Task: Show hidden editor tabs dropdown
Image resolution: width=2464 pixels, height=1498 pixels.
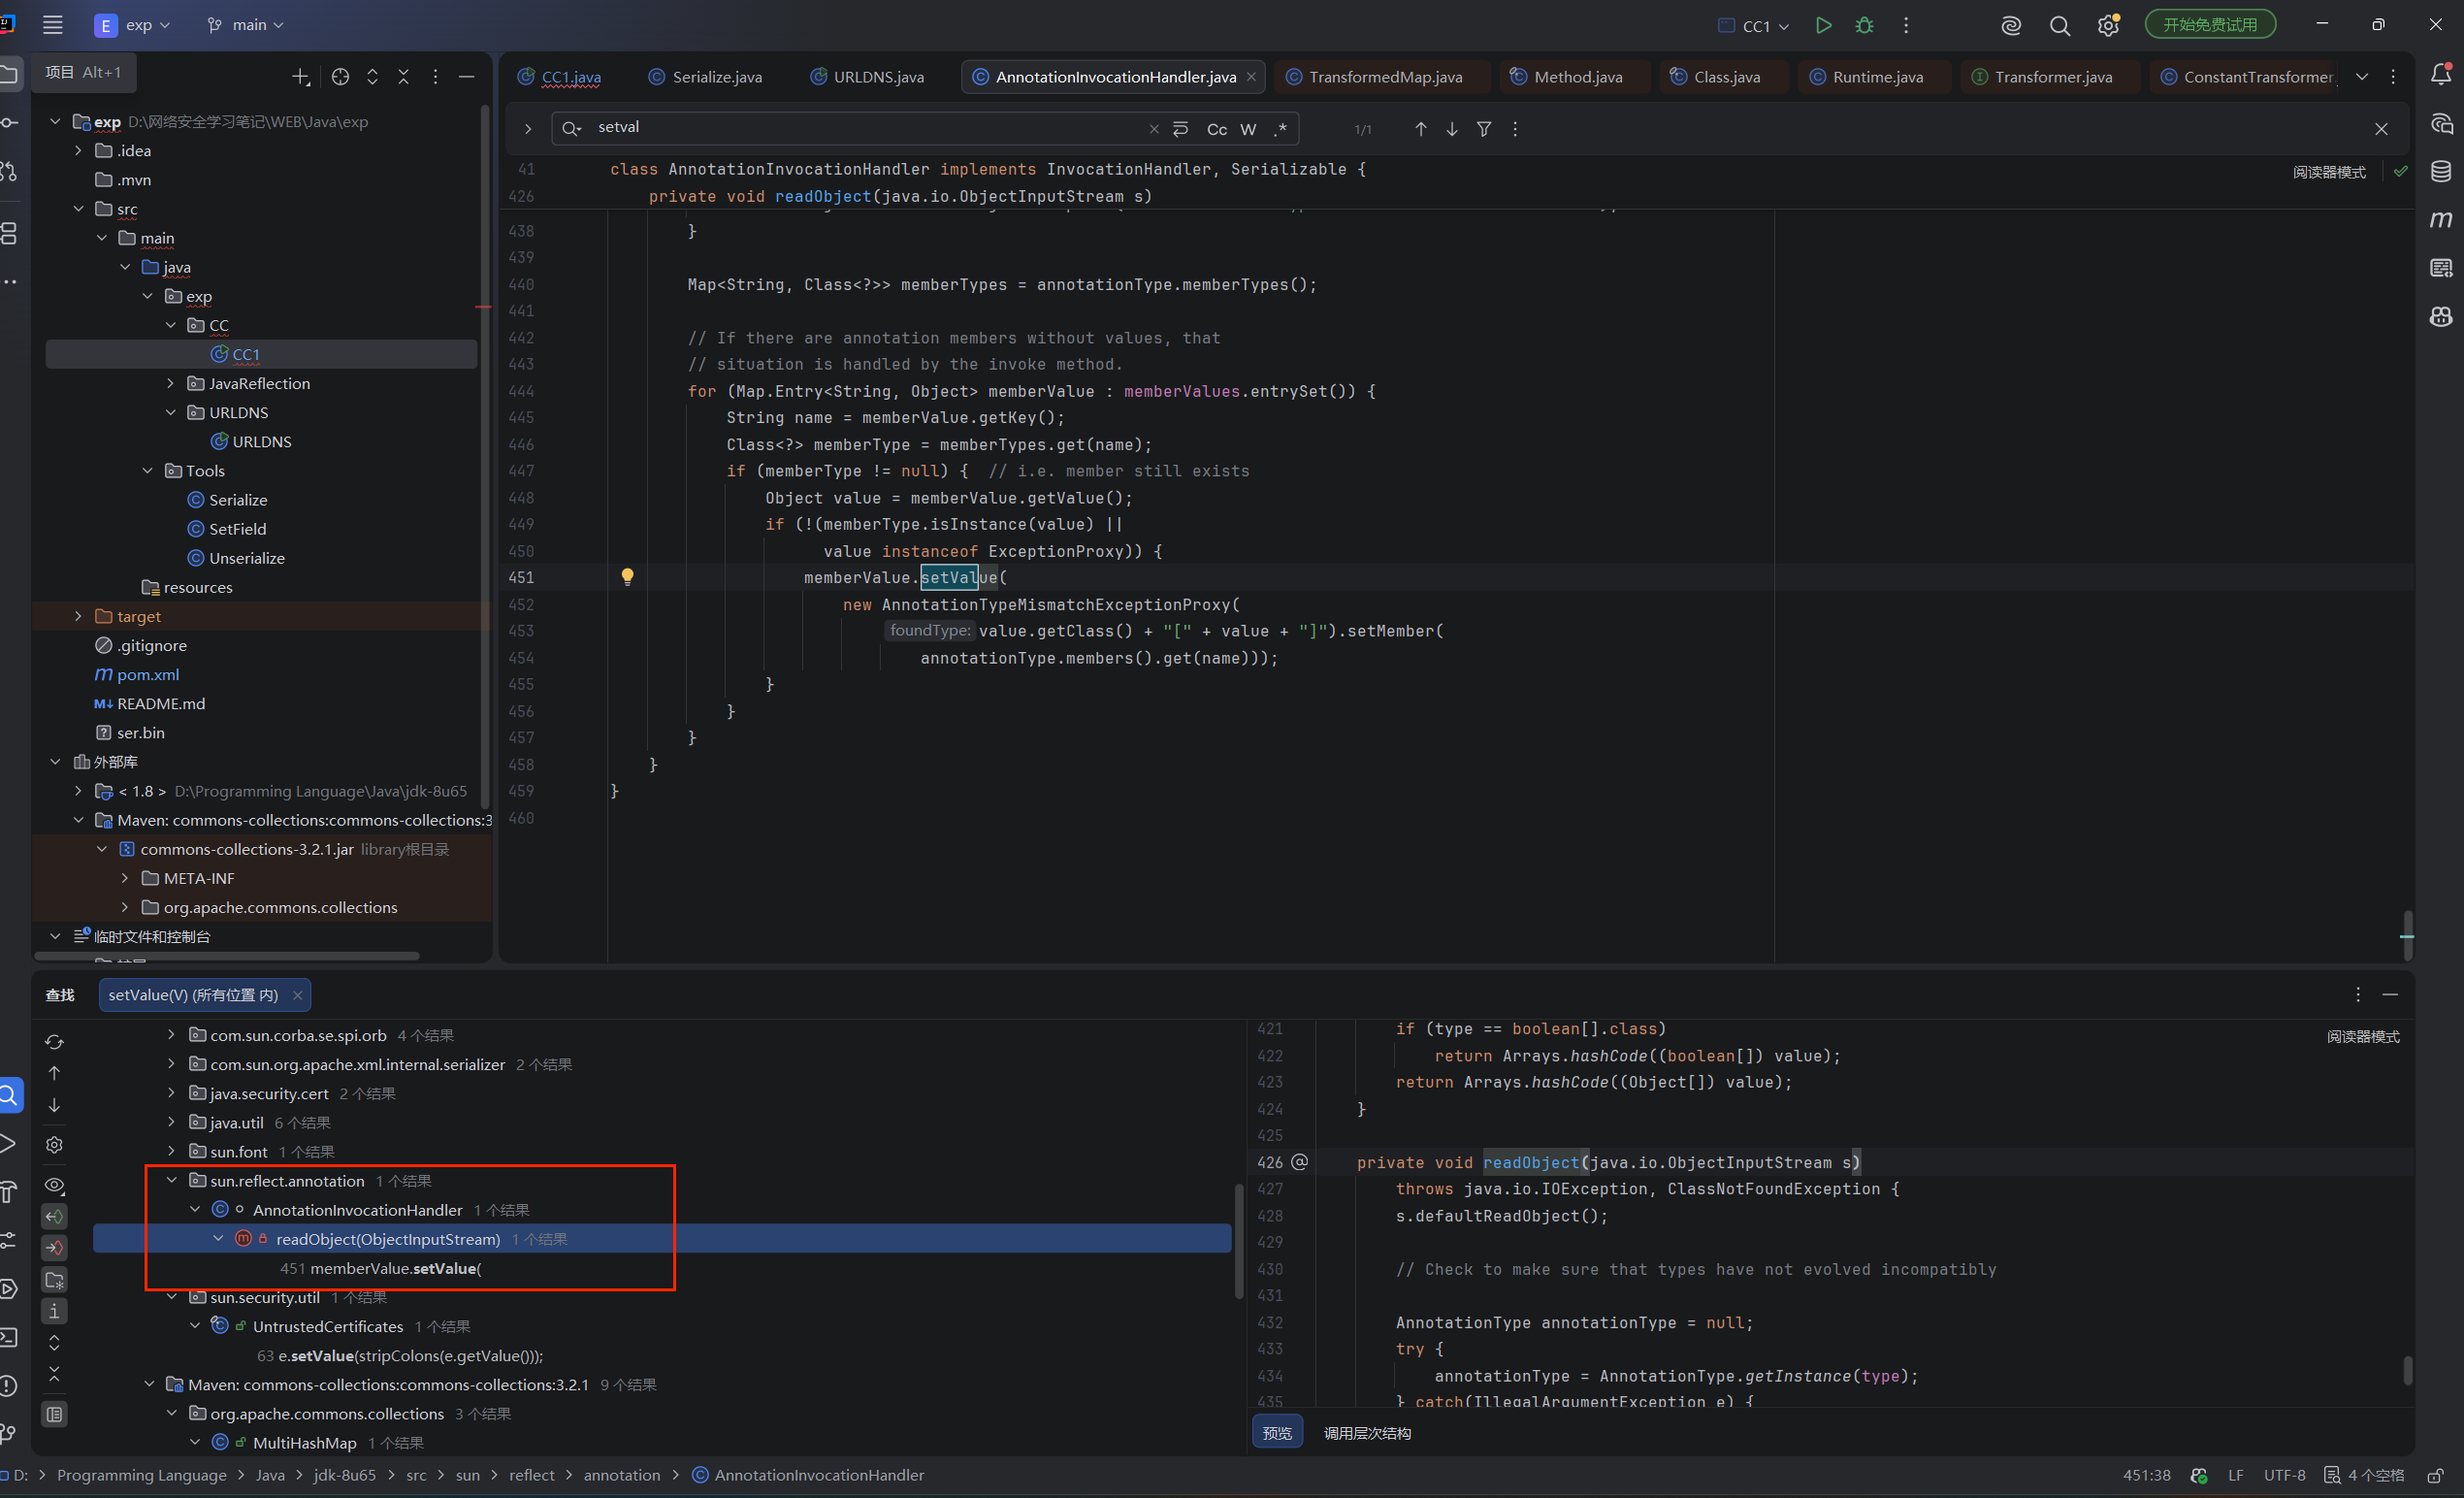Action: (x=2362, y=77)
